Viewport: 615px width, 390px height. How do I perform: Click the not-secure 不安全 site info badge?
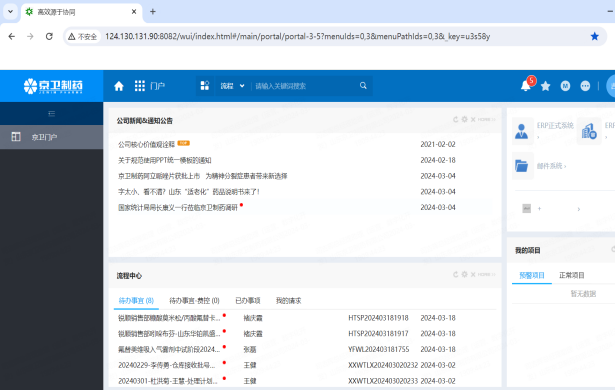point(82,36)
